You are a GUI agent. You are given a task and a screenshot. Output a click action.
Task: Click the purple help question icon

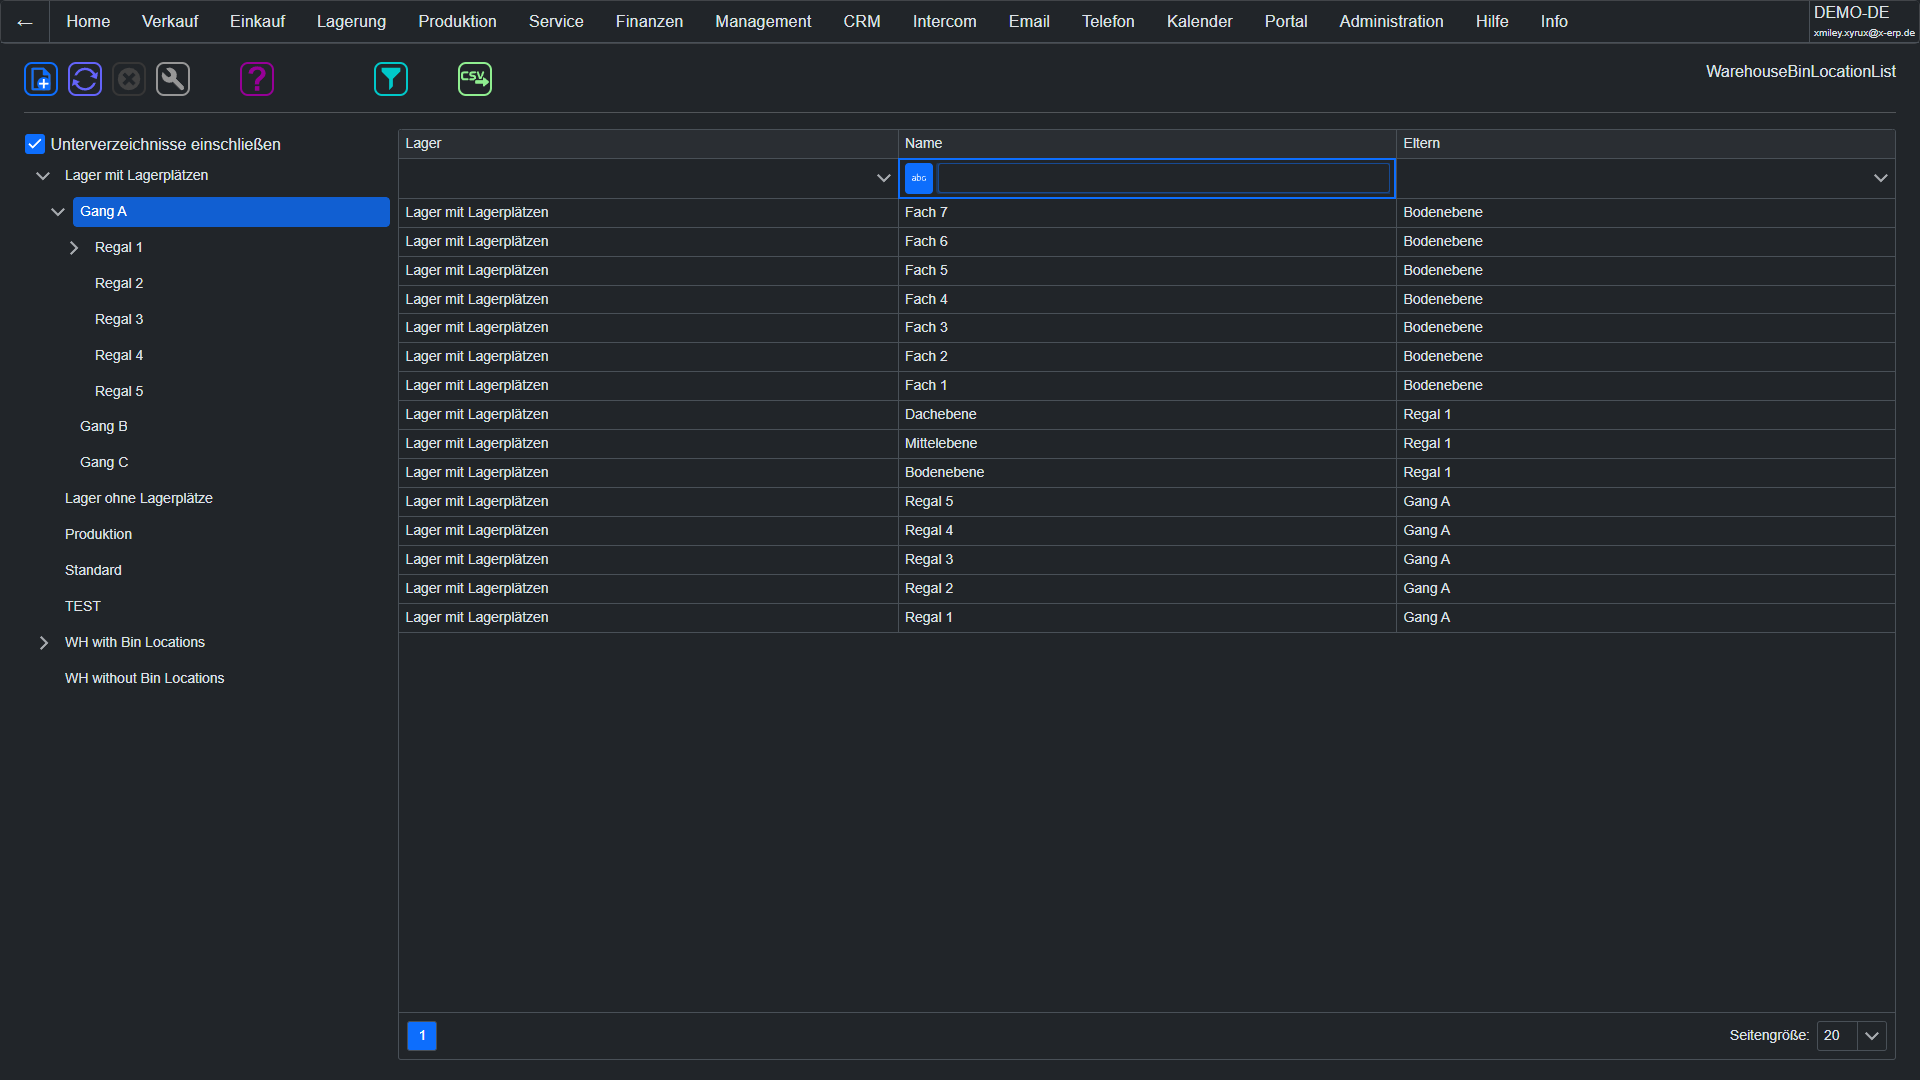pyautogui.click(x=257, y=79)
